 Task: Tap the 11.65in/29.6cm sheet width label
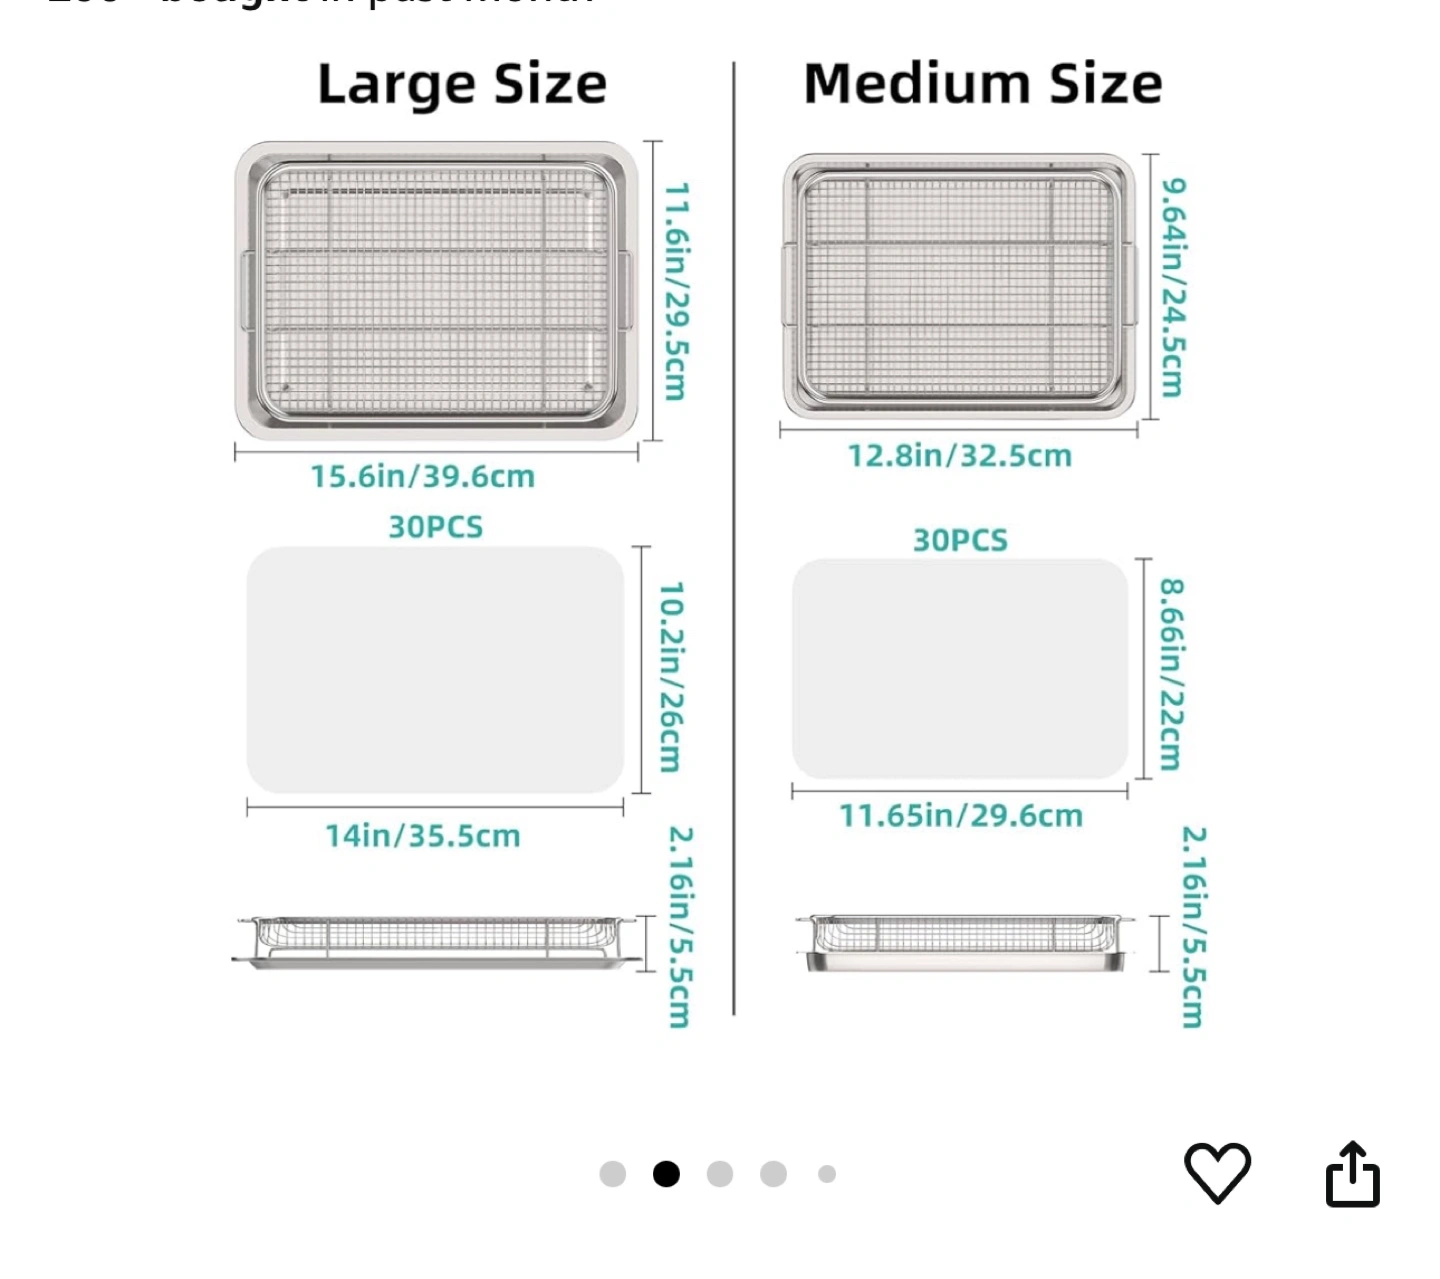coord(961,816)
